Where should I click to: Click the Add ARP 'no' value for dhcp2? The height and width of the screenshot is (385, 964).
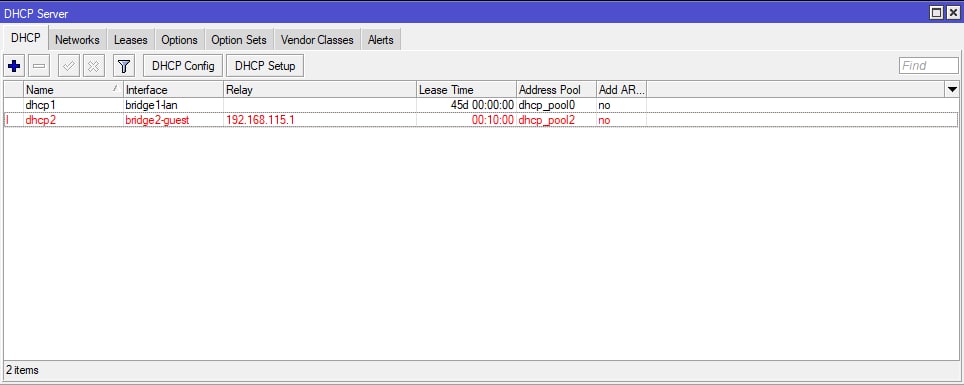[x=604, y=121]
